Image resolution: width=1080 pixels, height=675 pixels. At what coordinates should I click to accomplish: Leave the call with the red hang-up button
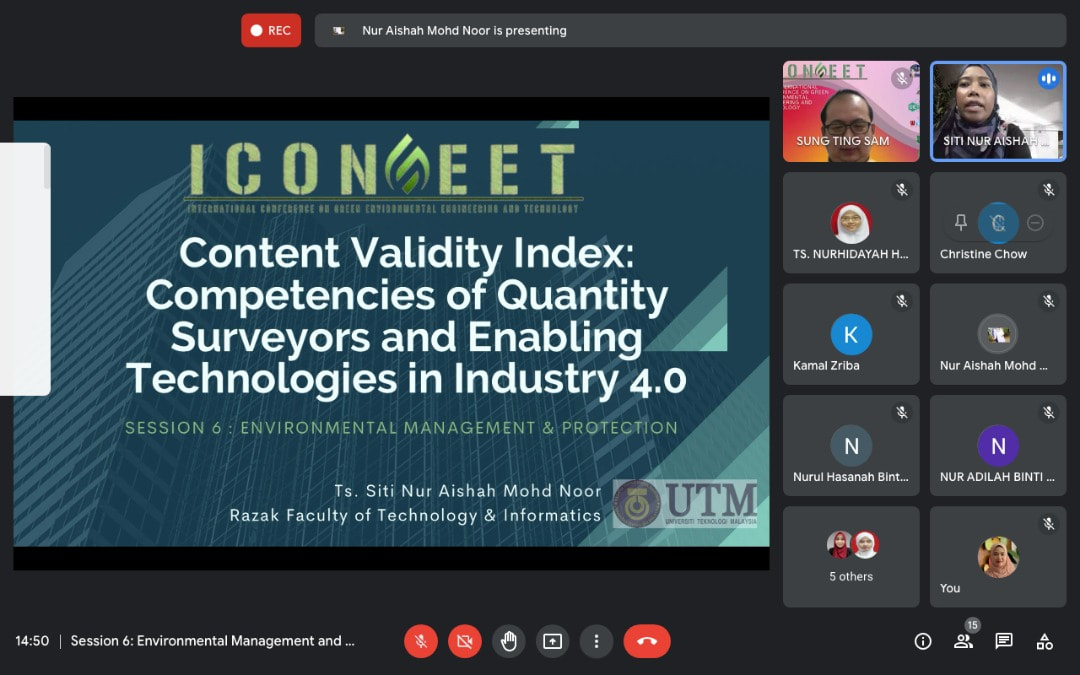(647, 641)
